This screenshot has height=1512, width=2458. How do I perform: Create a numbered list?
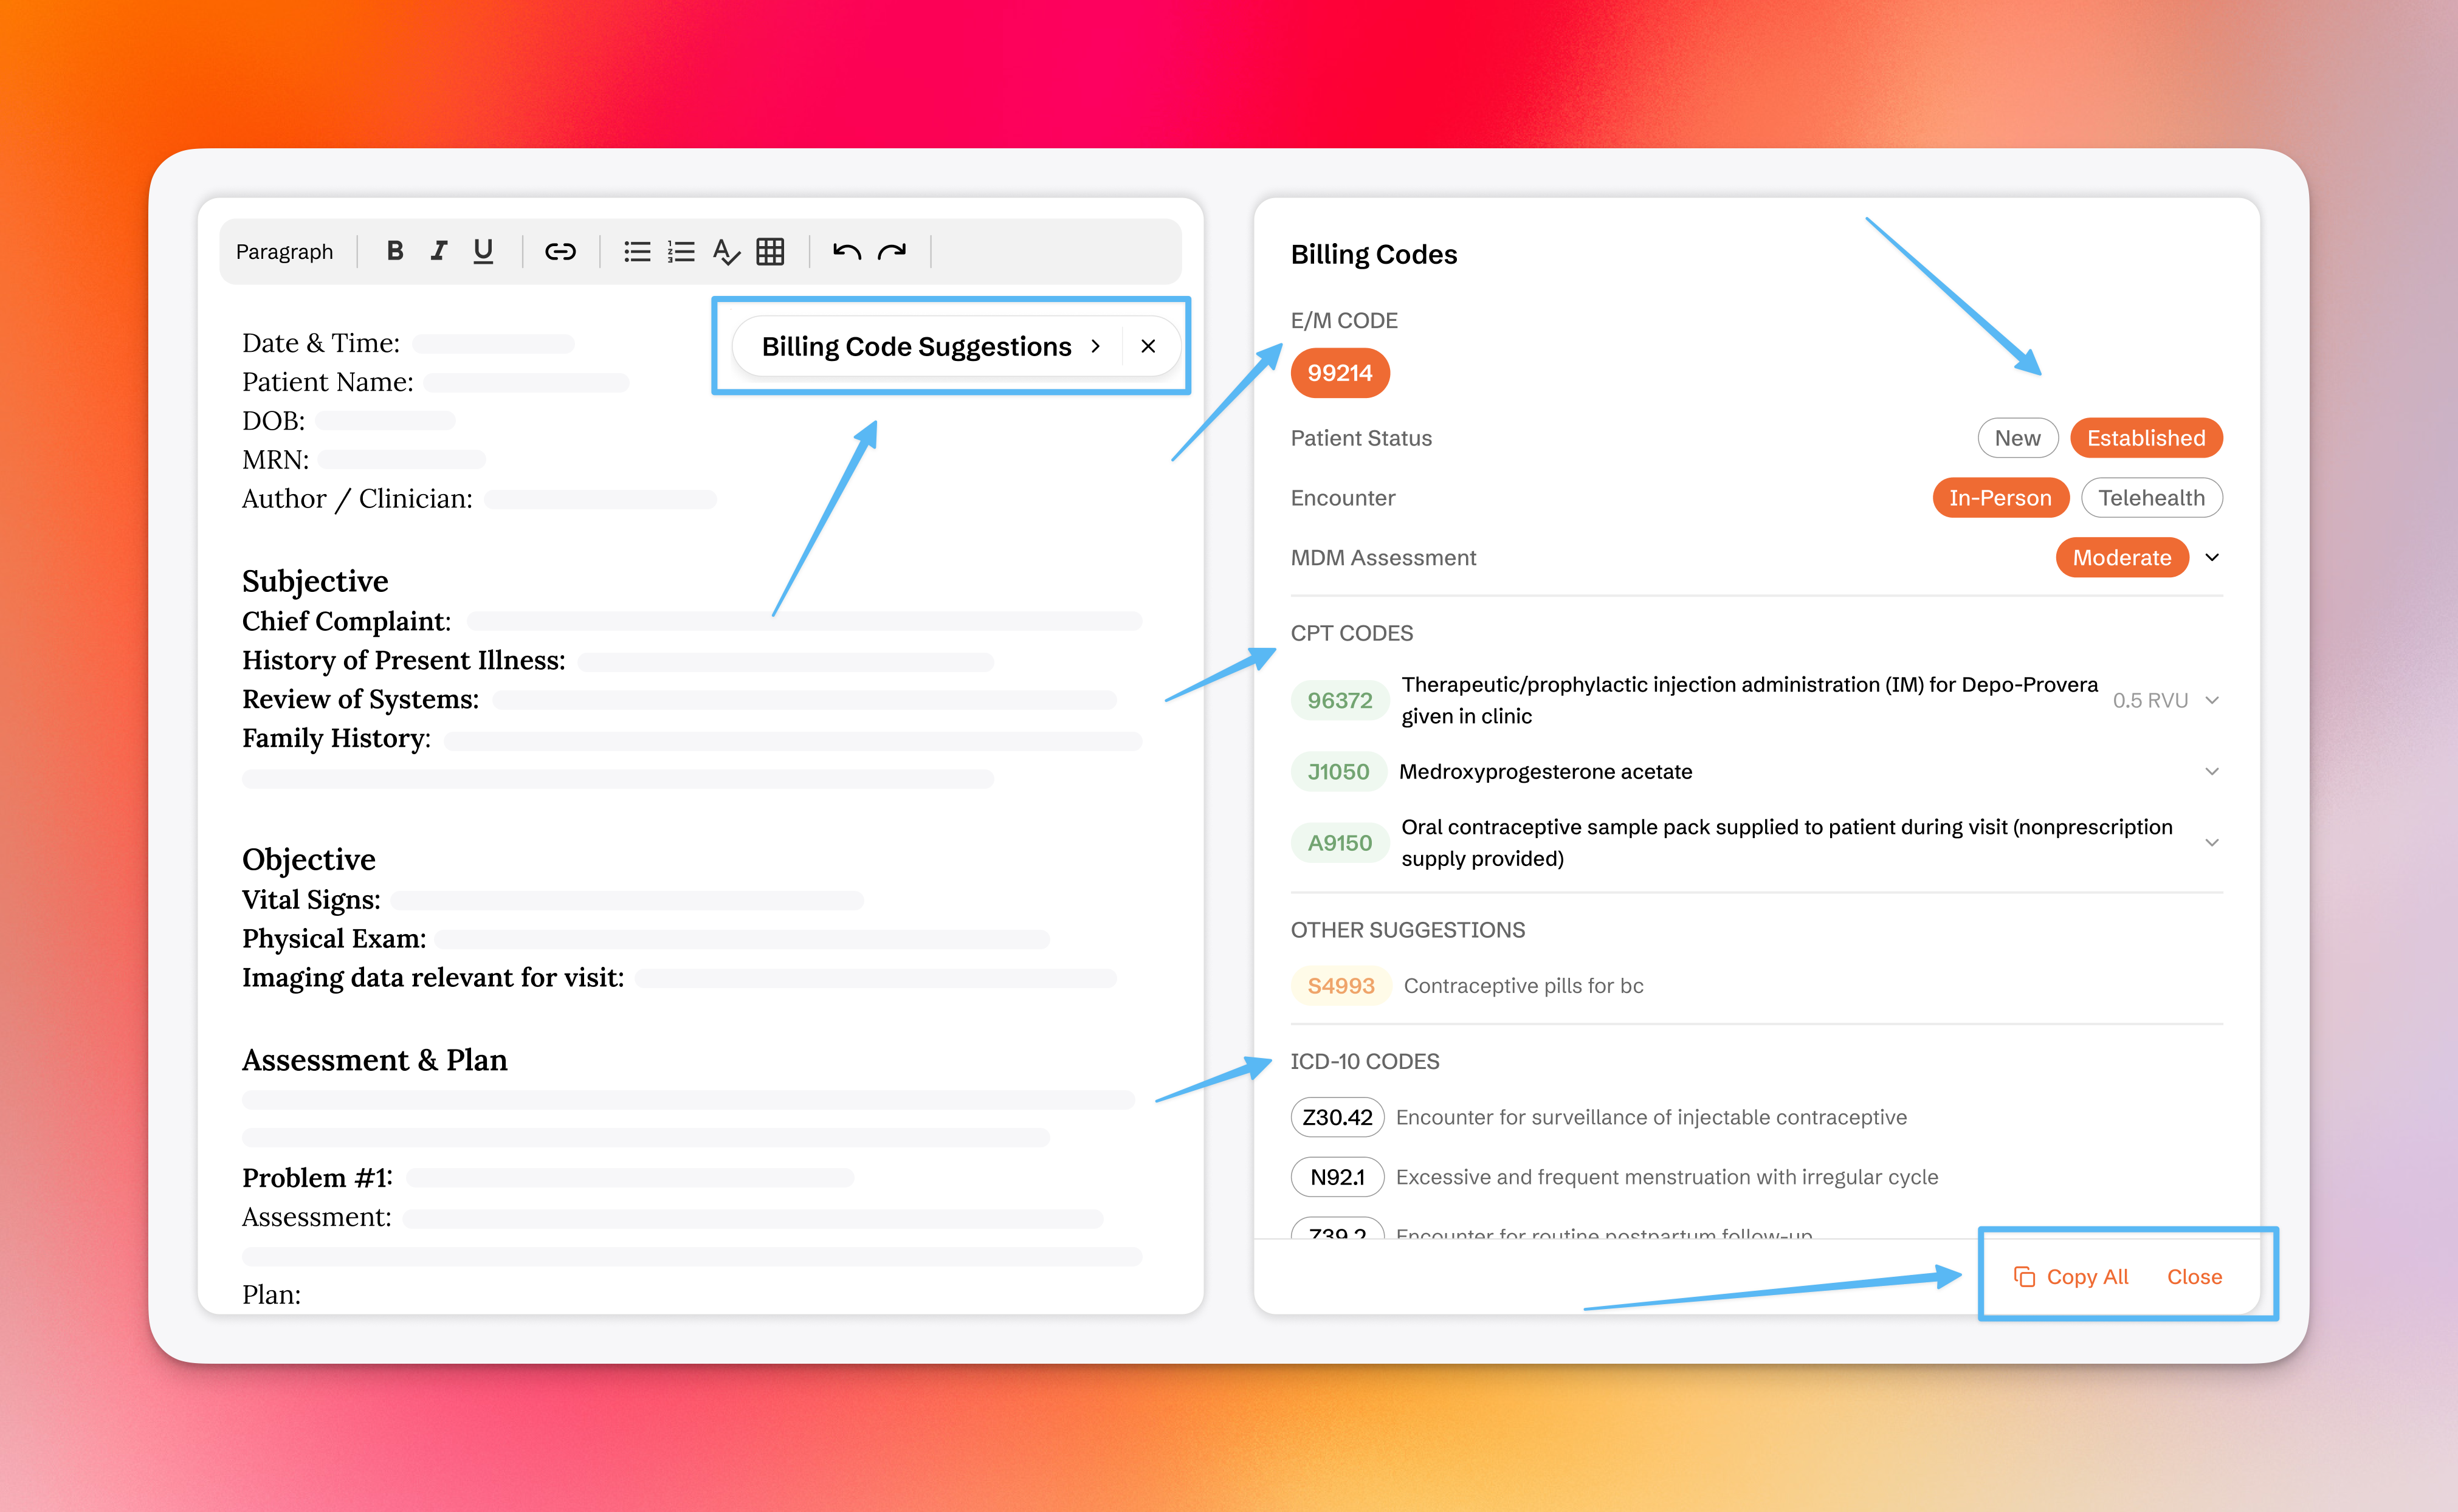pos(681,251)
